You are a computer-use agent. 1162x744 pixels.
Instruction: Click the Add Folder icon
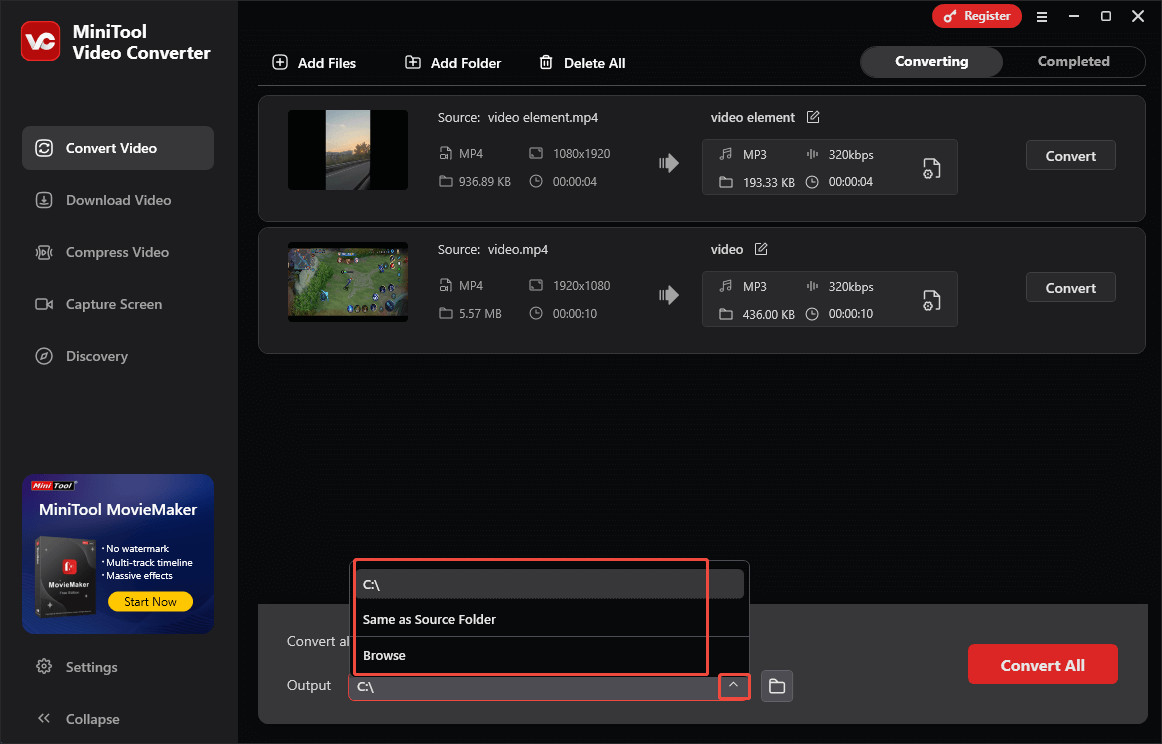coord(413,63)
